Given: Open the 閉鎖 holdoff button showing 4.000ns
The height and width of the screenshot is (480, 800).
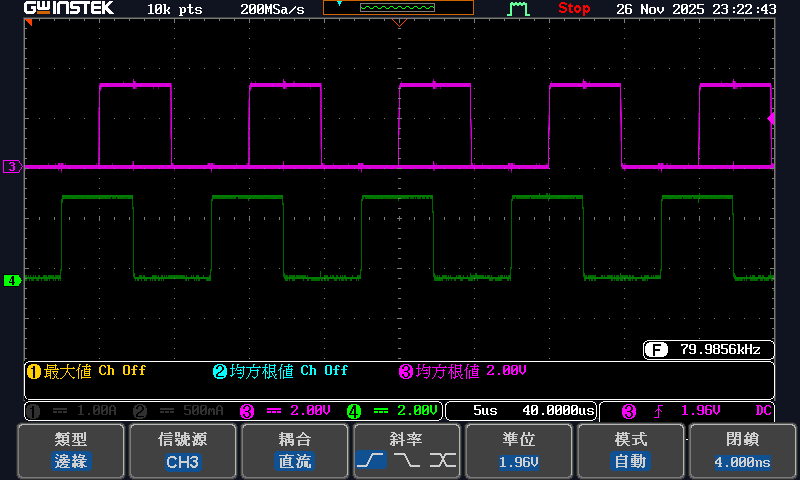Looking at the screenshot, I should (x=742, y=451).
